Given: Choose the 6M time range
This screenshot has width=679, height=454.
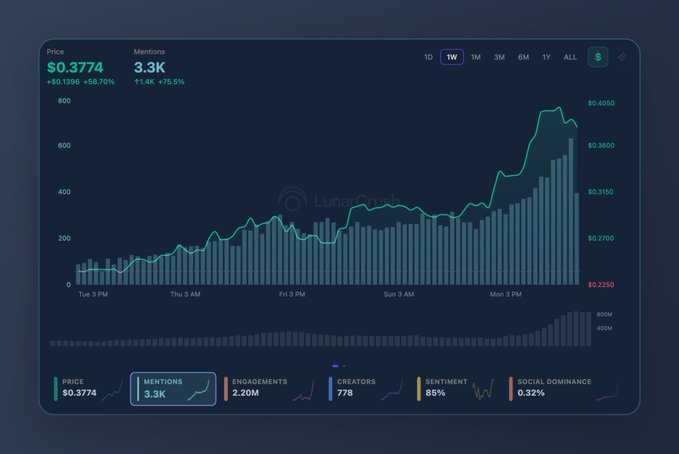Looking at the screenshot, I should point(523,57).
